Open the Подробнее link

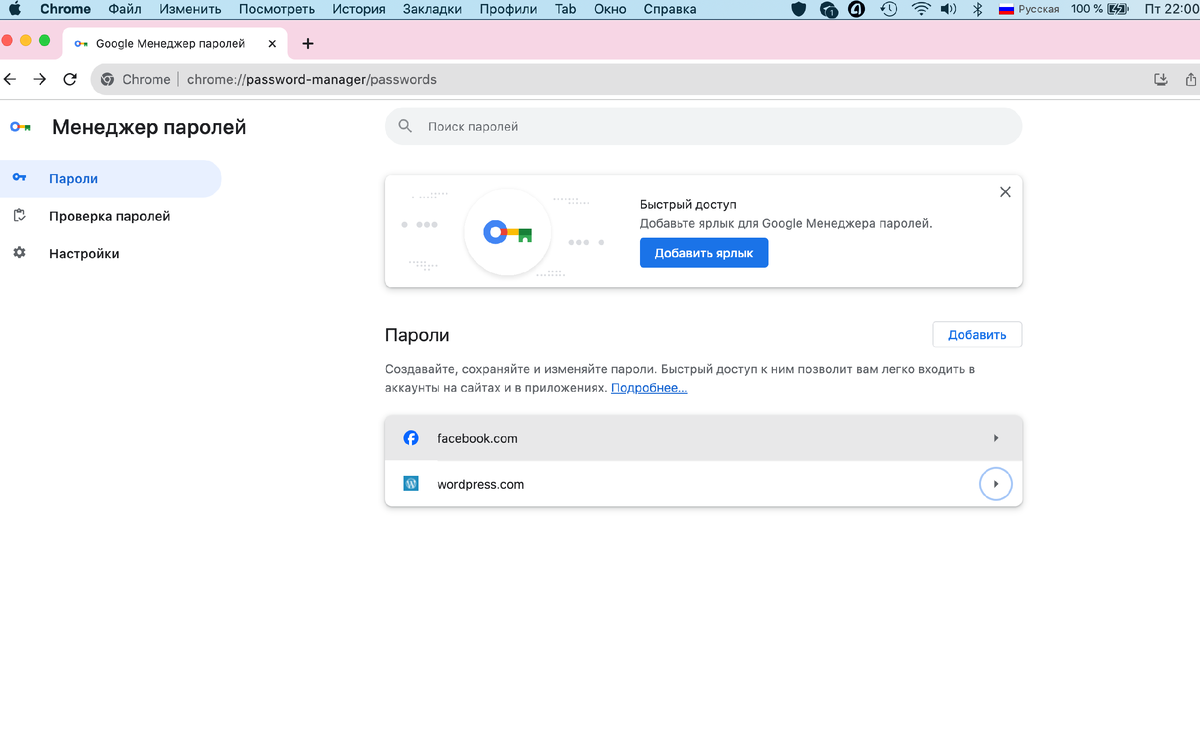click(x=649, y=387)
